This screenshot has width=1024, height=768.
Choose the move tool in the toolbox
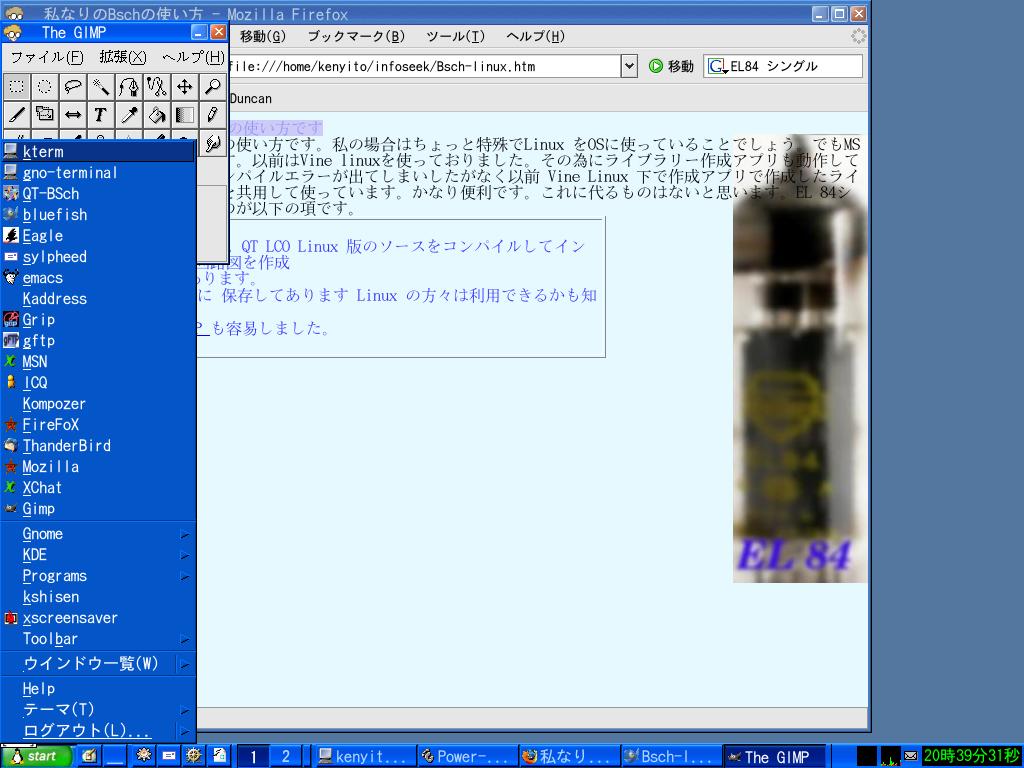pyautogui.click(x=183, y=87)
